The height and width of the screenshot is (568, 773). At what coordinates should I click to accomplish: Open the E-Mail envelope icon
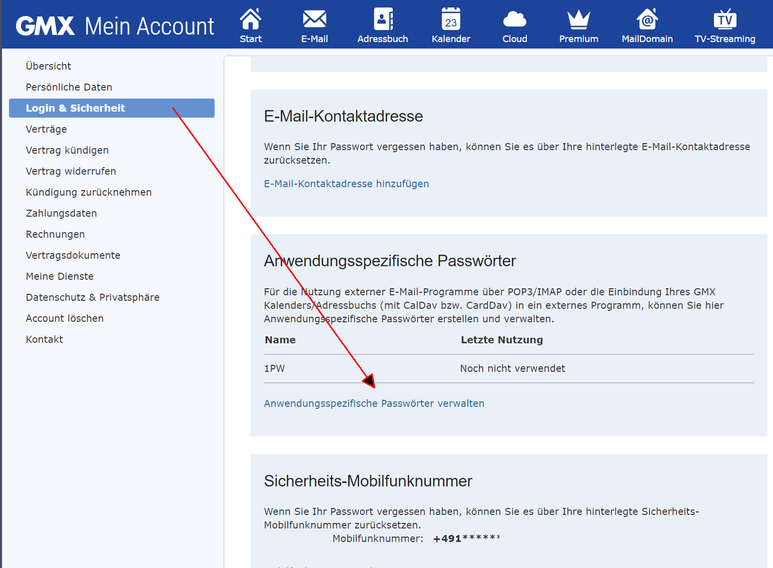tap(315, 20)
